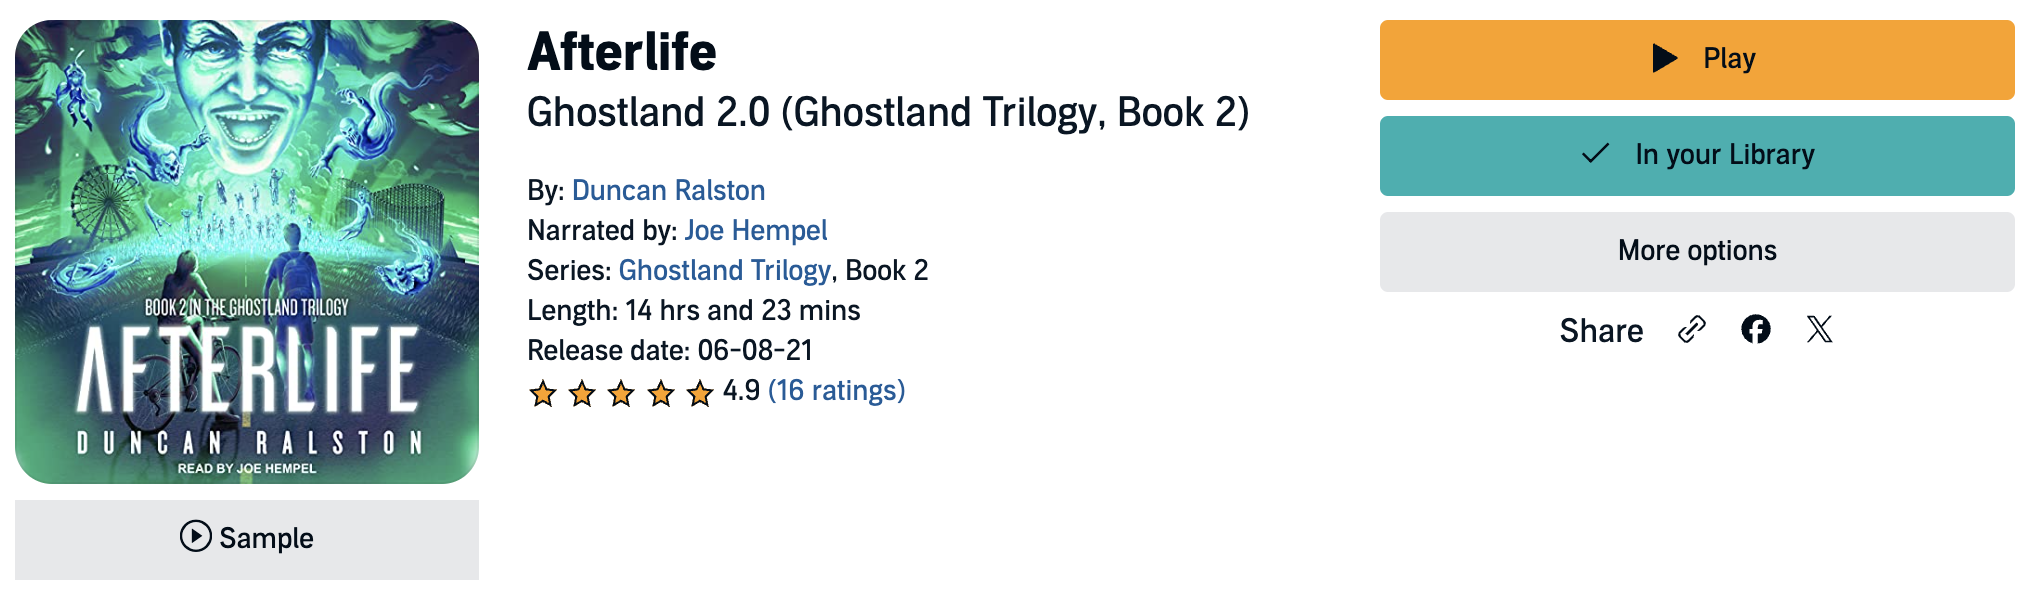Click the first rating star
Viewport: 2030px width, 590px height.
coord(543,393)
